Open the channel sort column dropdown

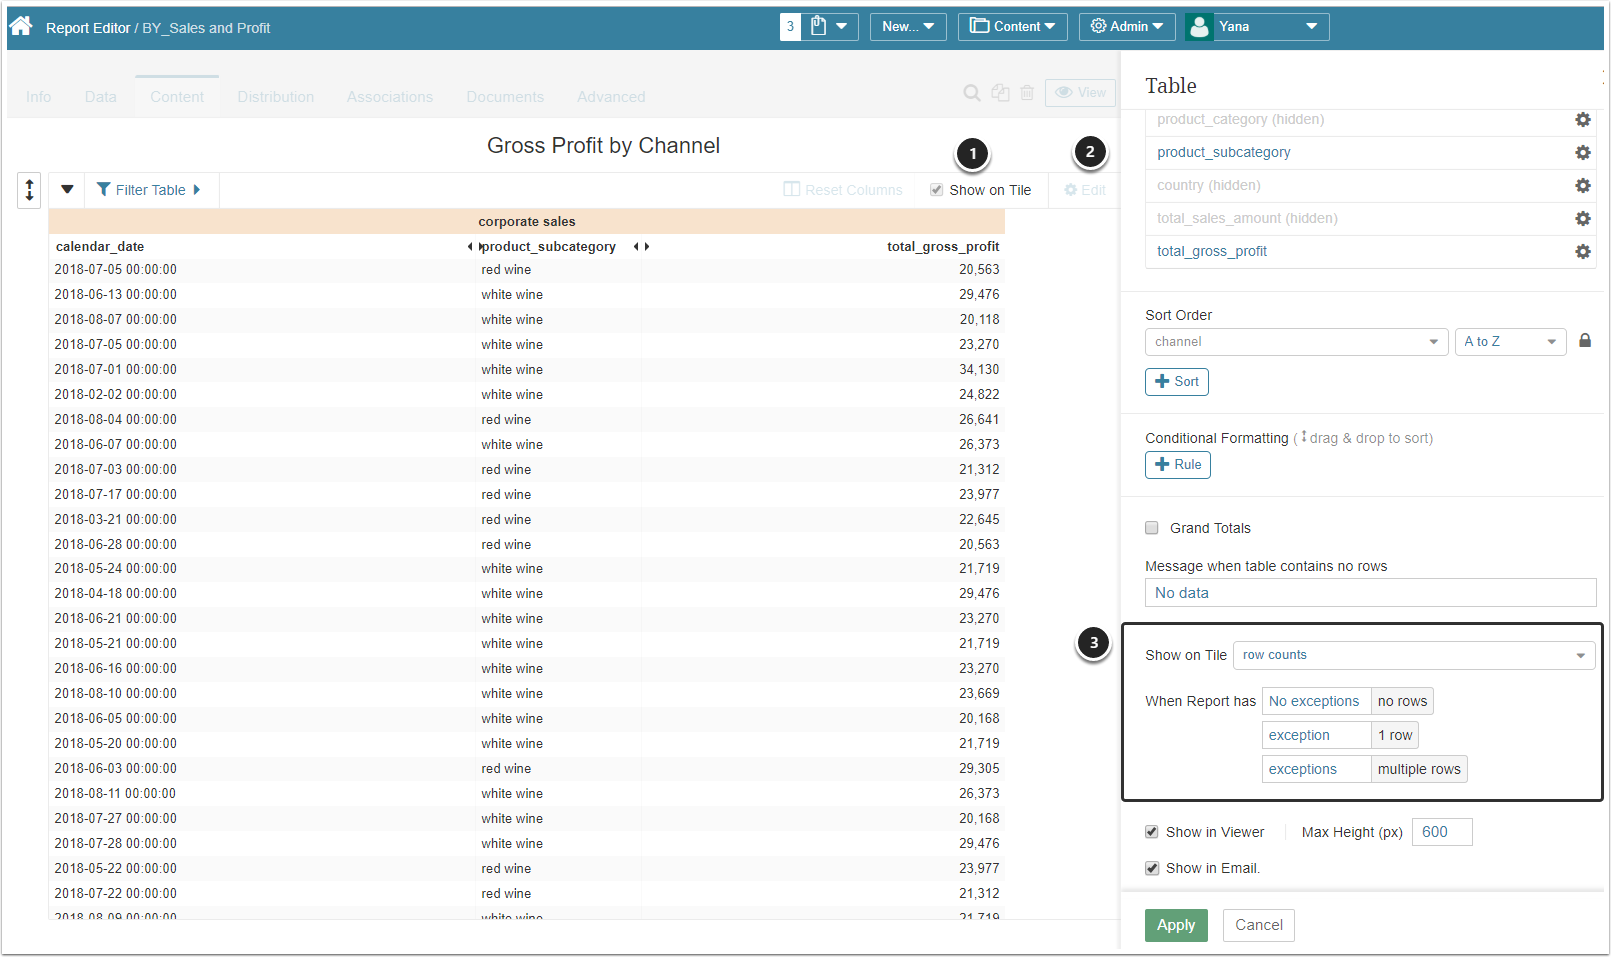[x=1296, y=342]
